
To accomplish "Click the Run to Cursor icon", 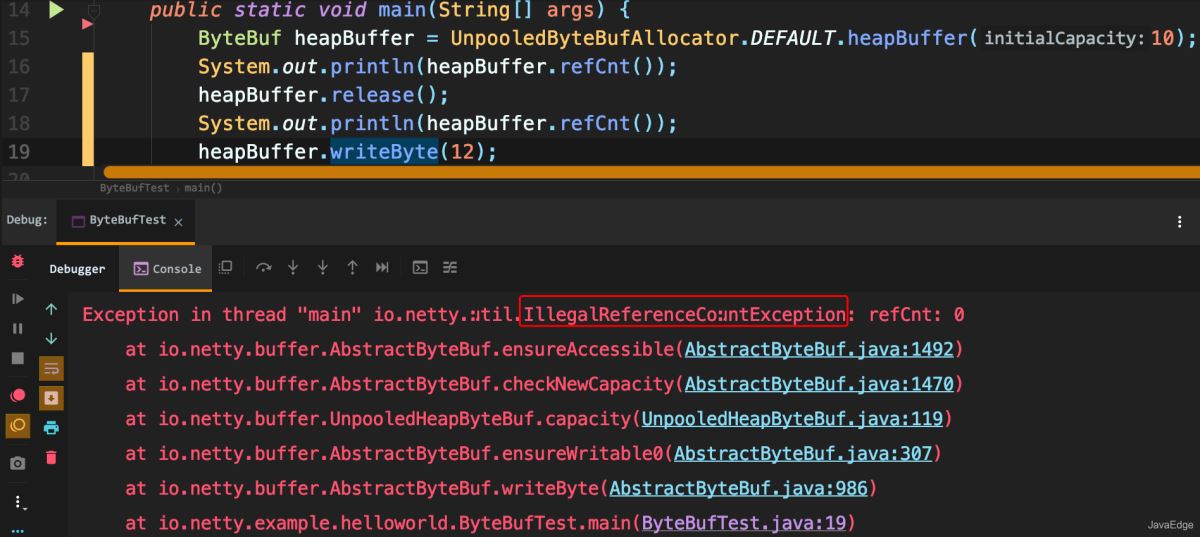I will point(382,268).
